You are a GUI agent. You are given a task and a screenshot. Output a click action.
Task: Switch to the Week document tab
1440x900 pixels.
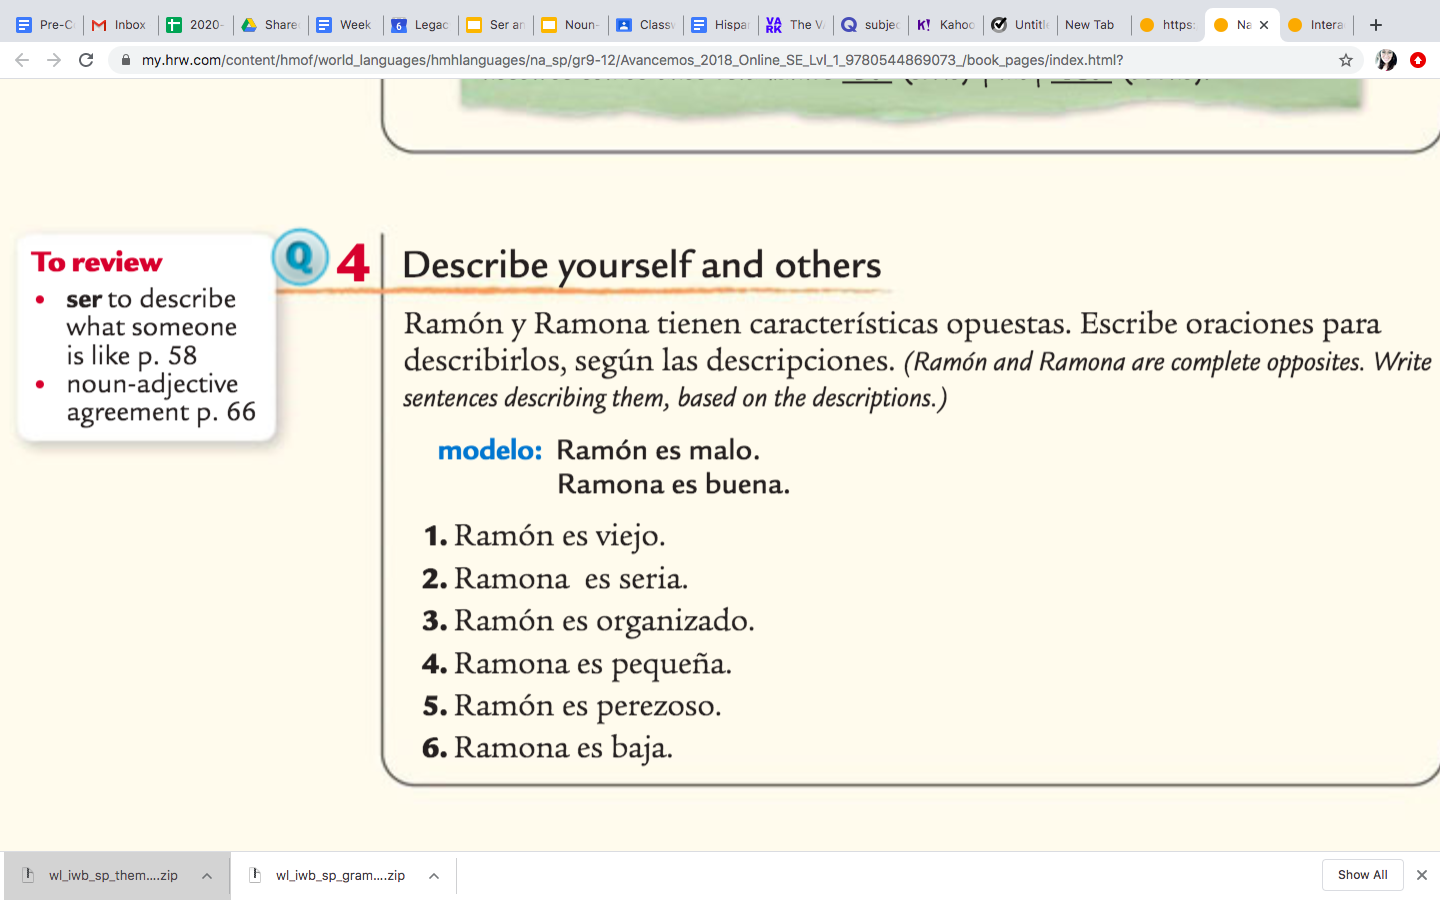tap(345, 25)
